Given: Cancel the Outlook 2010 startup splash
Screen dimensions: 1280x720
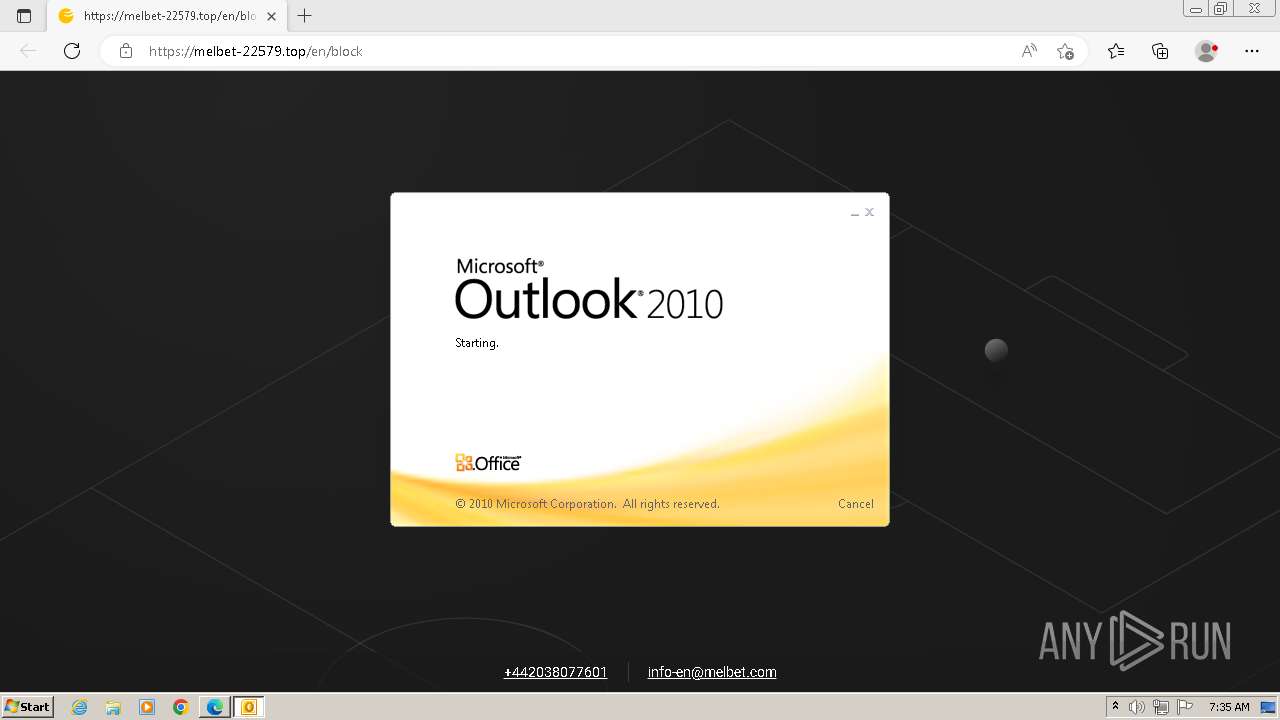Looking at the screenshot, I should [855, 504].
